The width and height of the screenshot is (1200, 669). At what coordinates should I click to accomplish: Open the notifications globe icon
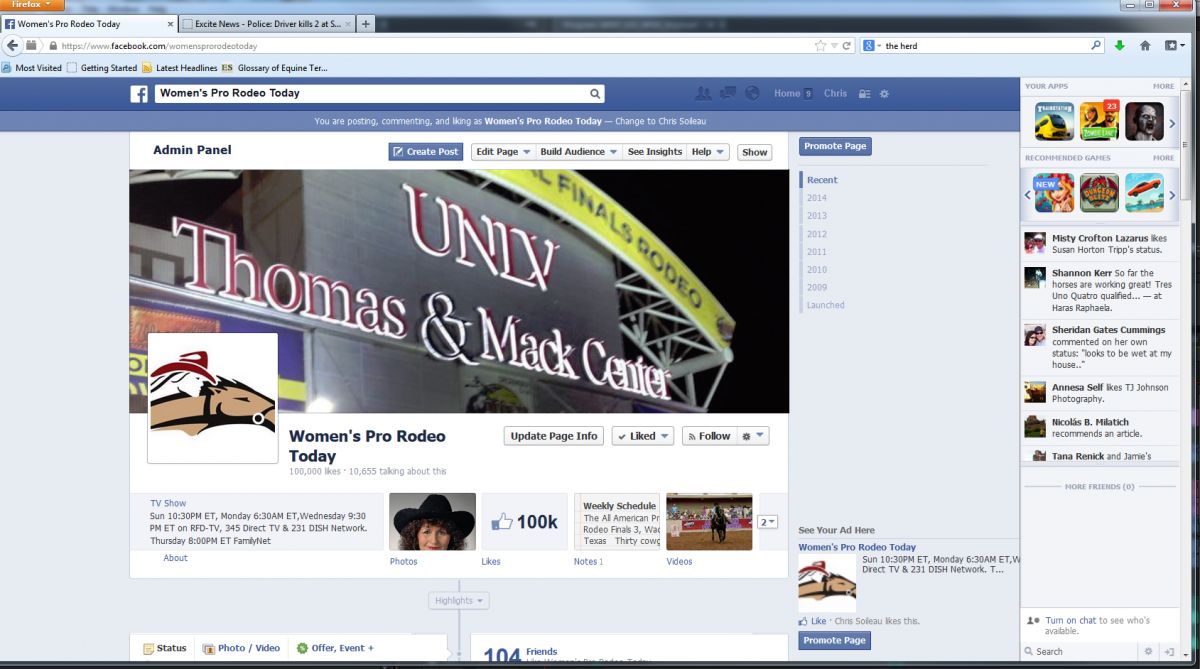[753, 93]
